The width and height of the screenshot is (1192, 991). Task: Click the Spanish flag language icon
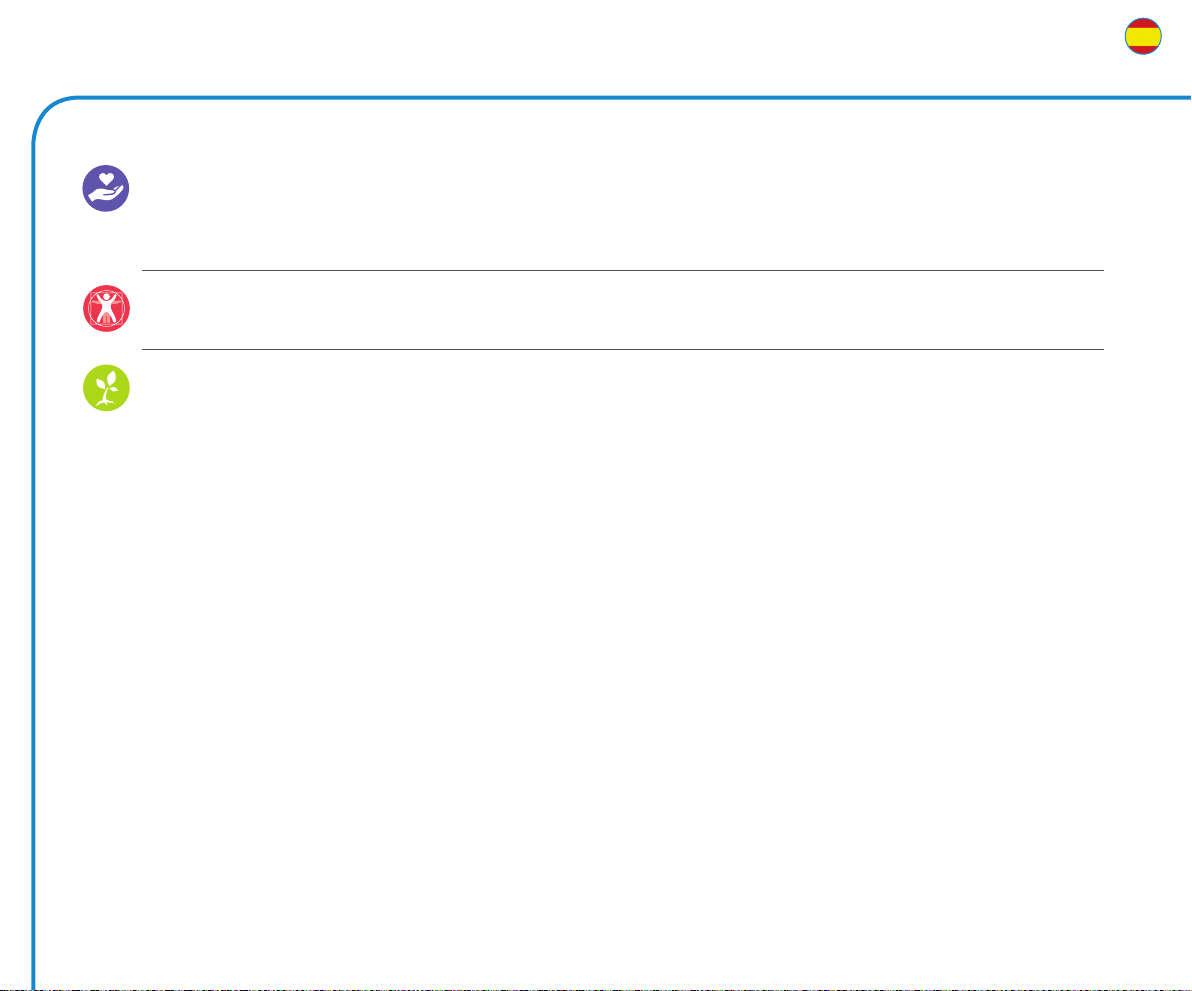(1143, 36)
